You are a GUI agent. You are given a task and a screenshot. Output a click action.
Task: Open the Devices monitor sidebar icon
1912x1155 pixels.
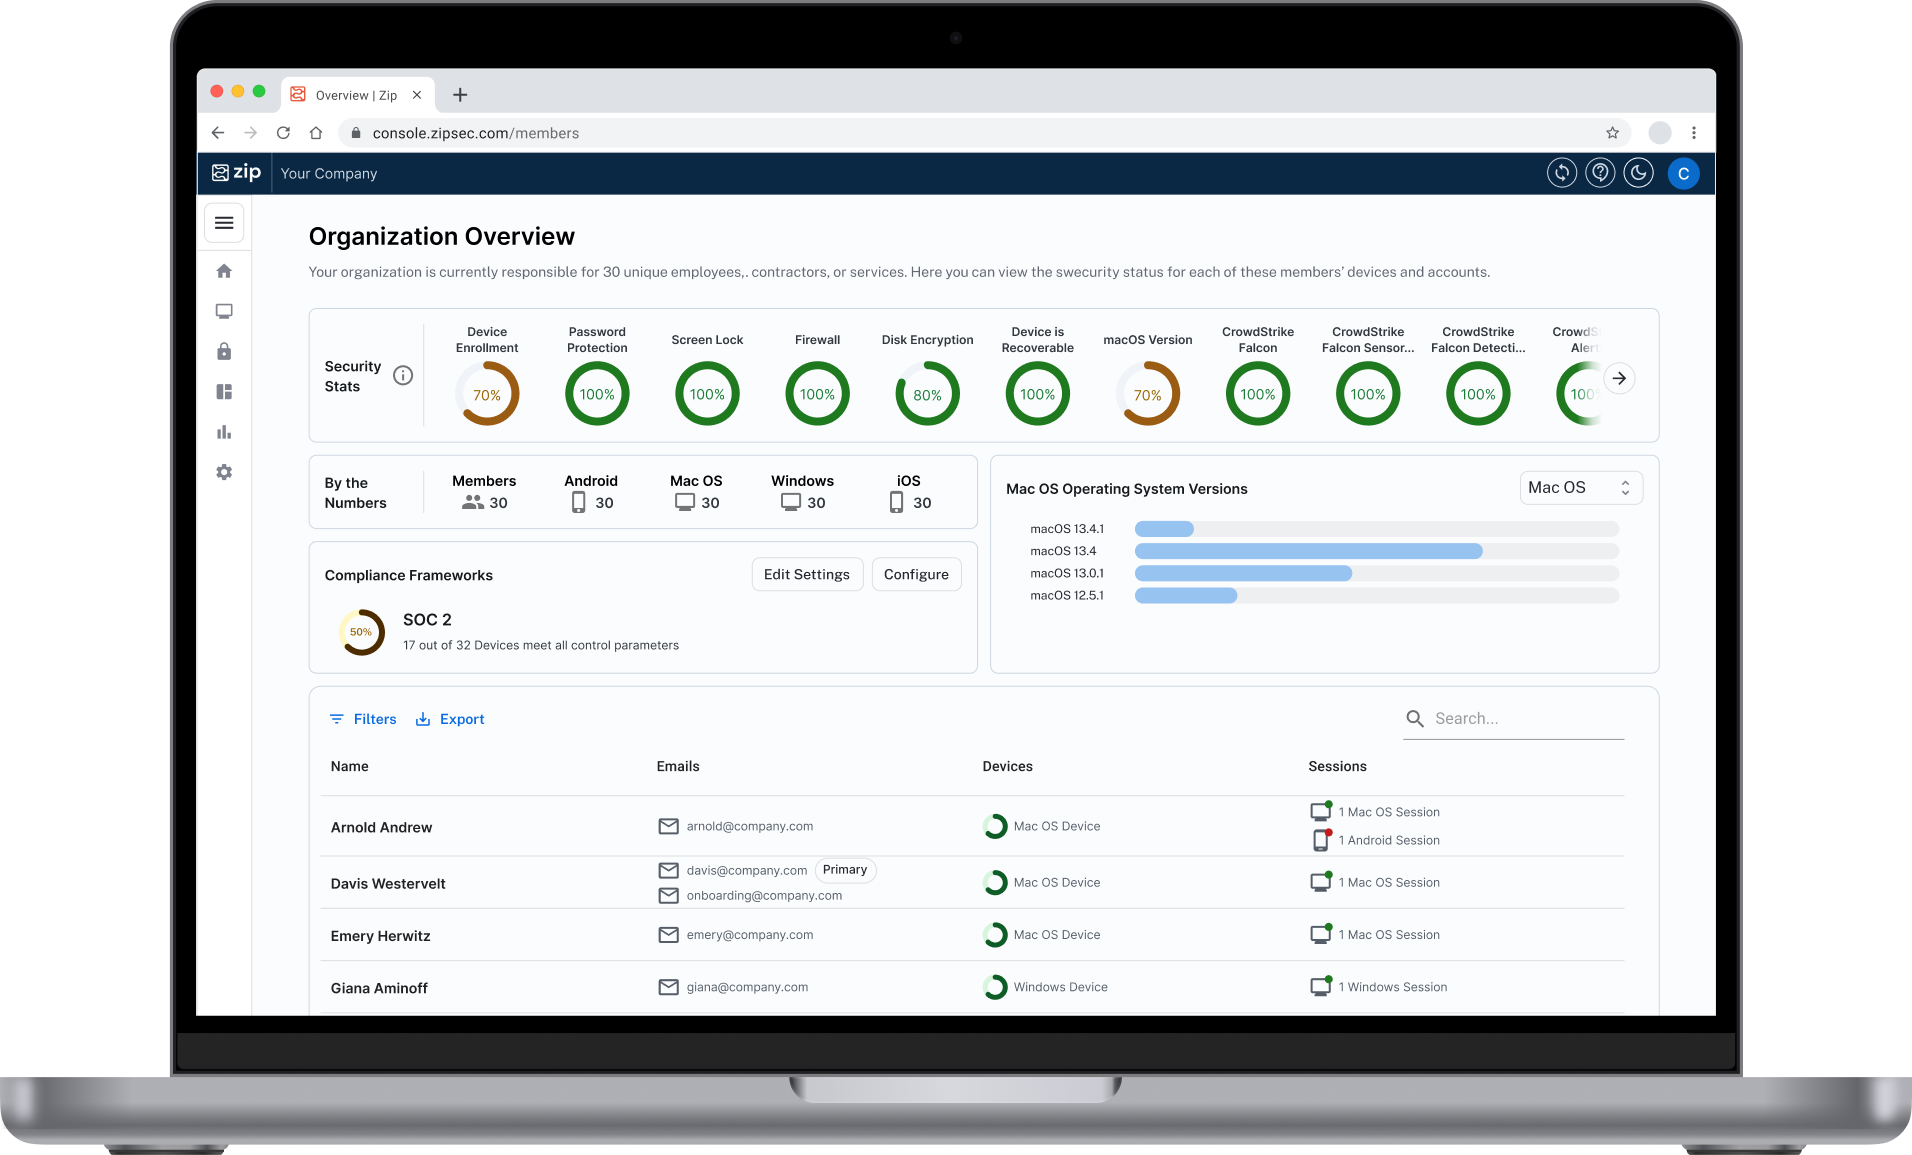pos(224,312)
